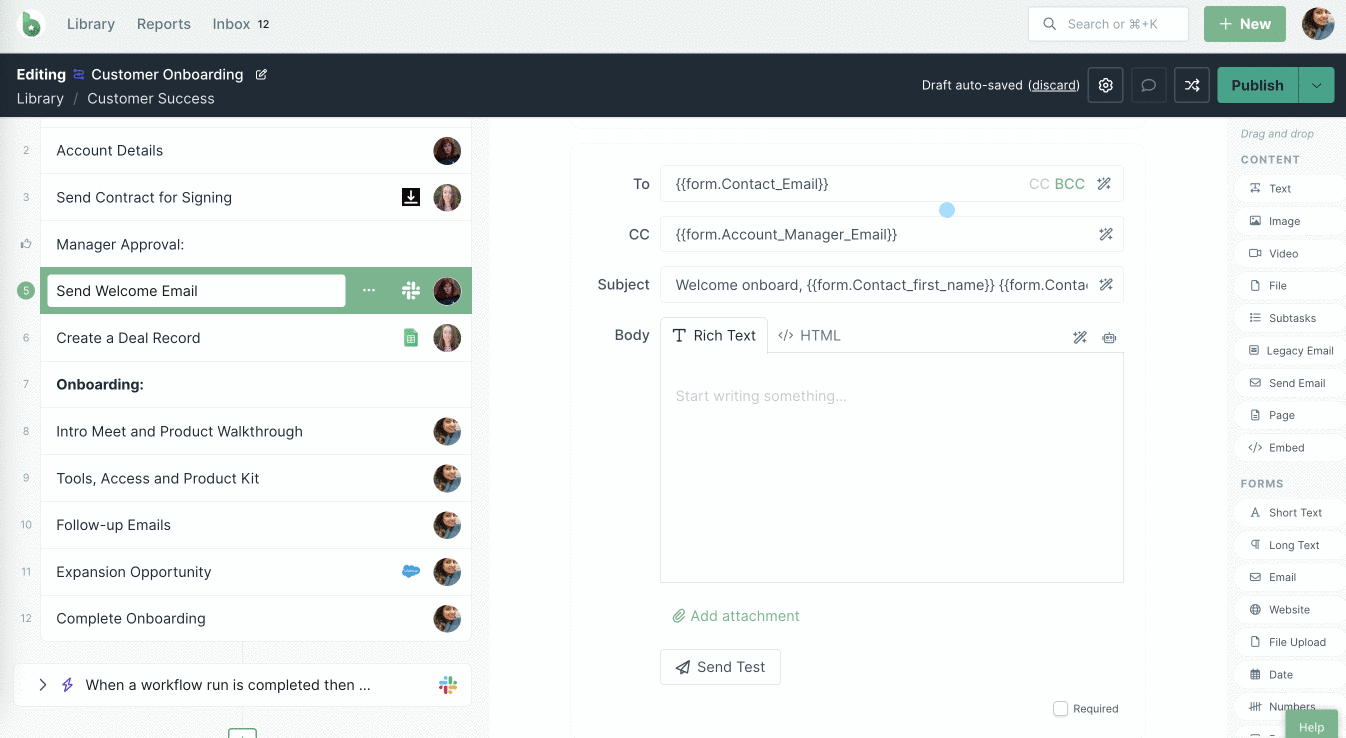Viewport: 1346px width, 738px height.
Task: Click the magic wand in To field
Action: coord(1104,184)
